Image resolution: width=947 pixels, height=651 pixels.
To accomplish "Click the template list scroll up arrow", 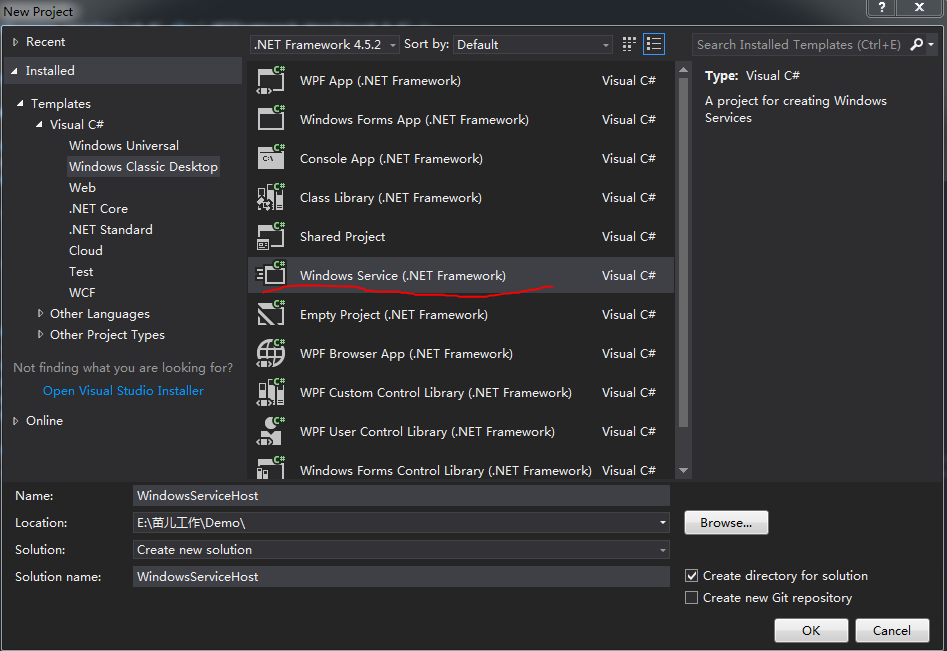I will 683,70.
